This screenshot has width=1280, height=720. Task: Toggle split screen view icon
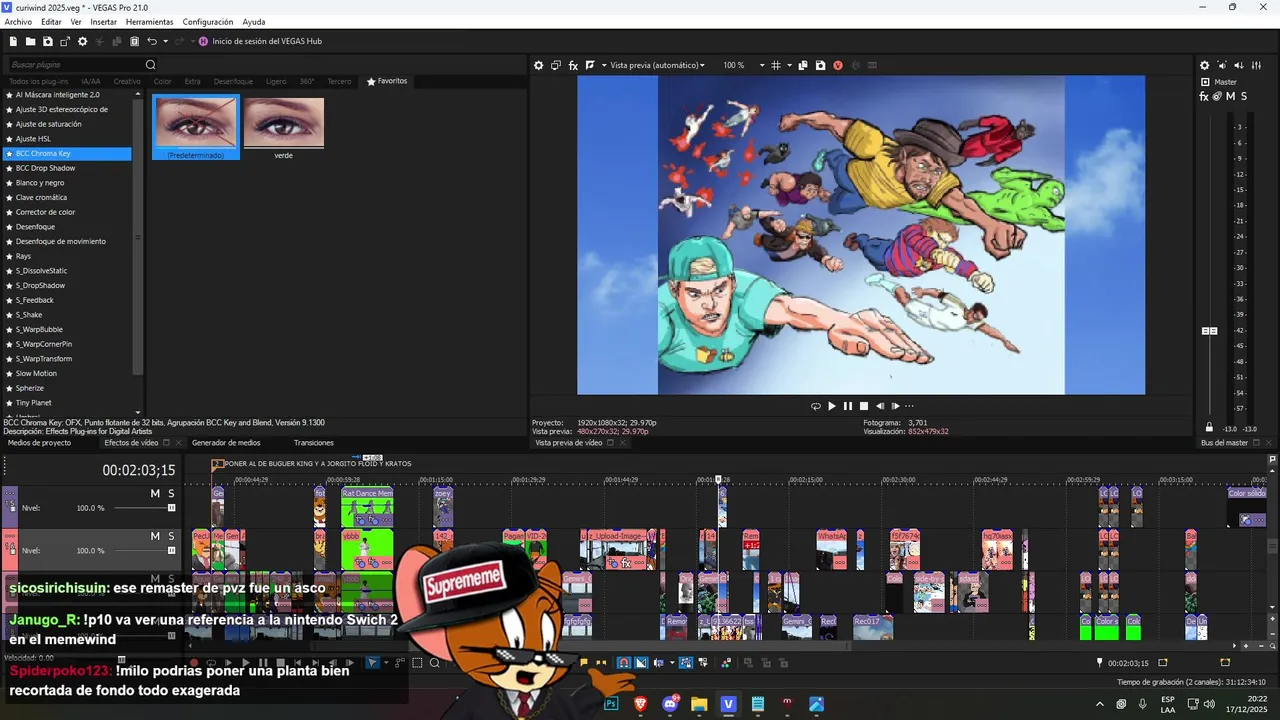(590, 65)
